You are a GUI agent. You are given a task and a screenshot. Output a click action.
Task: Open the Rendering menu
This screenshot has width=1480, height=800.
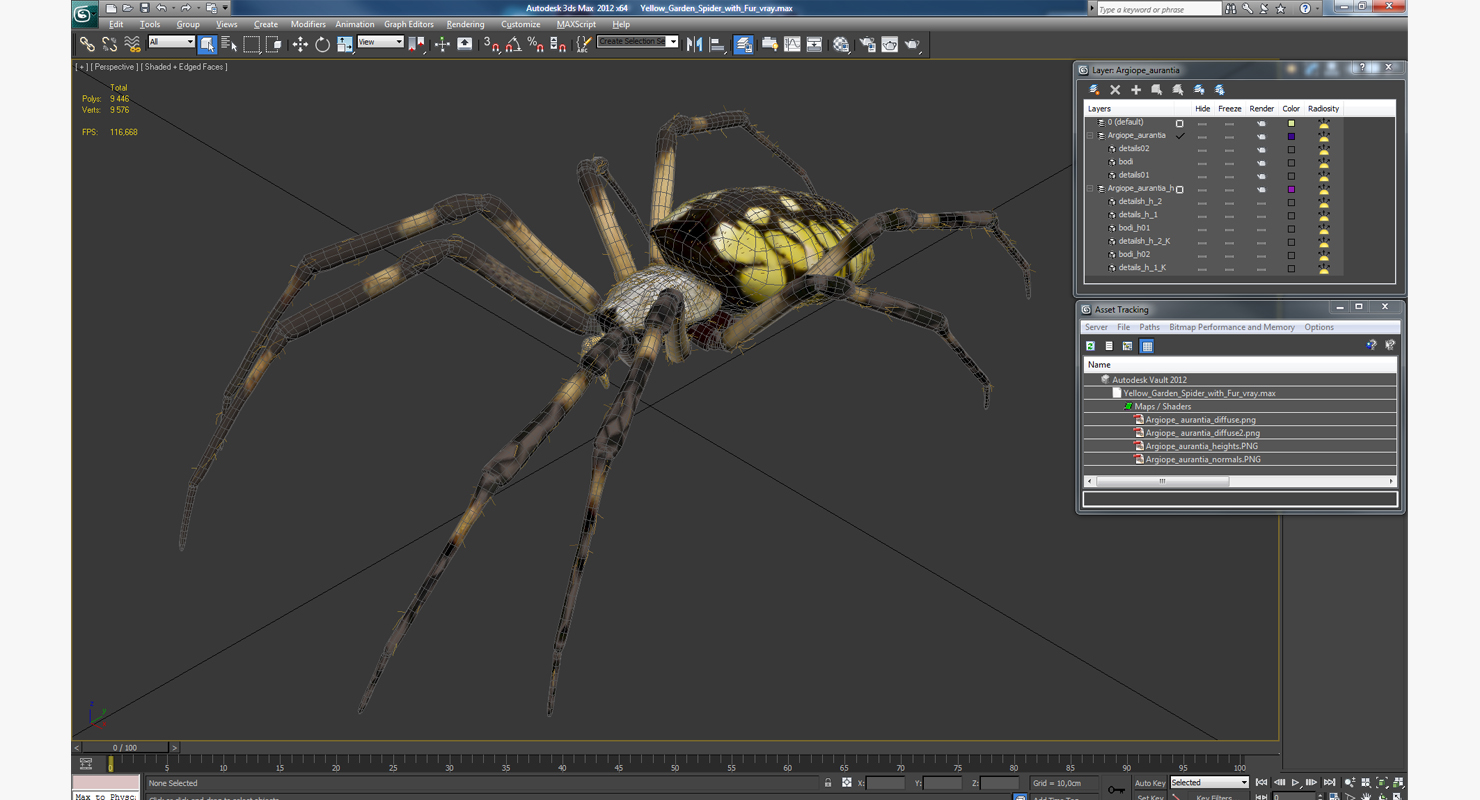point(465,24)
